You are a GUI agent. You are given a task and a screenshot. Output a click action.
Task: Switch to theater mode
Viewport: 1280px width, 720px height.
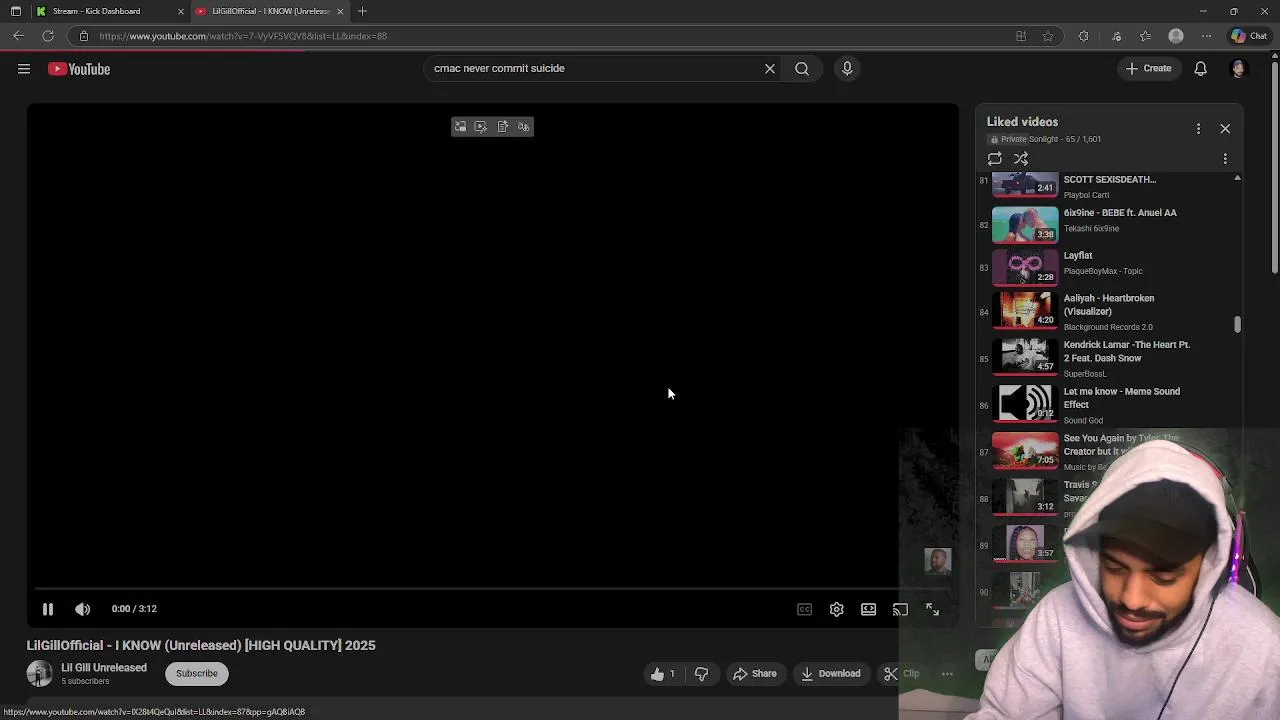tap(869, 609)
